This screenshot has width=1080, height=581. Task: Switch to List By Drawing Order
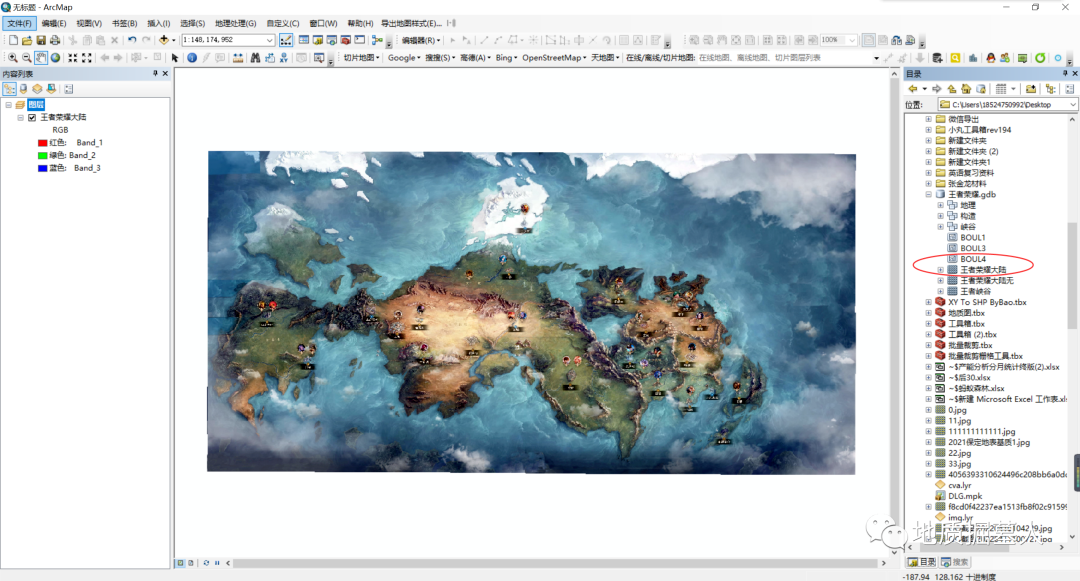pyautogui.click(x=10, y=89)
